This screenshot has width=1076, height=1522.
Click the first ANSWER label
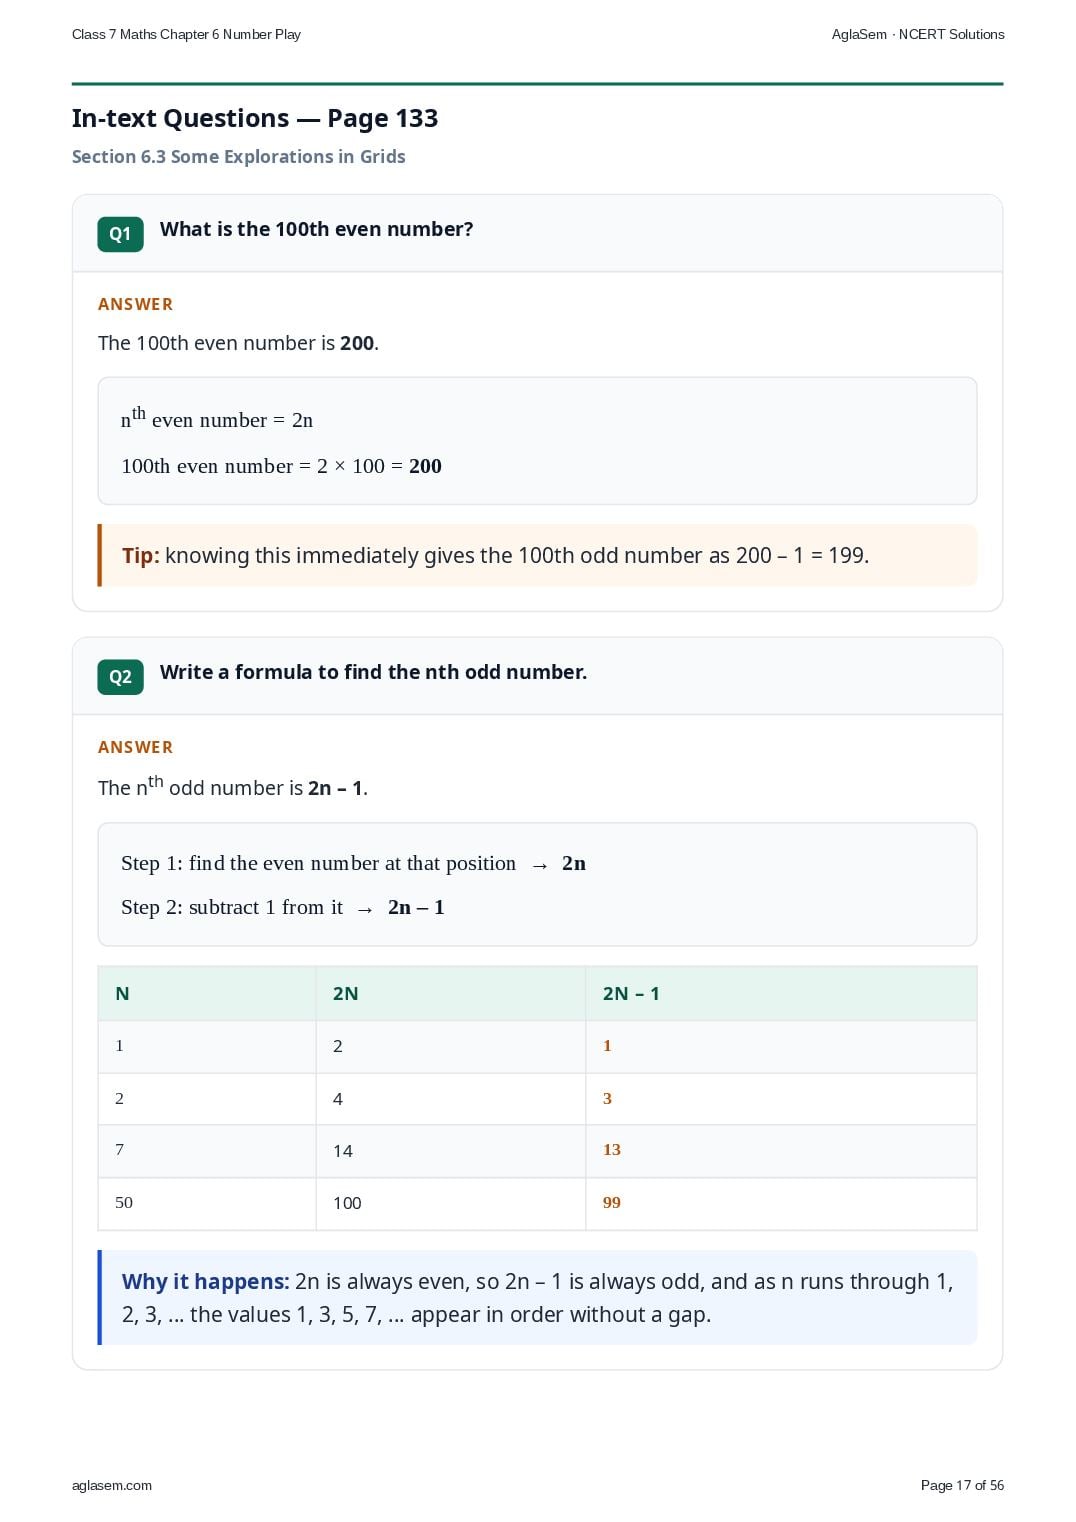[136, 304]
